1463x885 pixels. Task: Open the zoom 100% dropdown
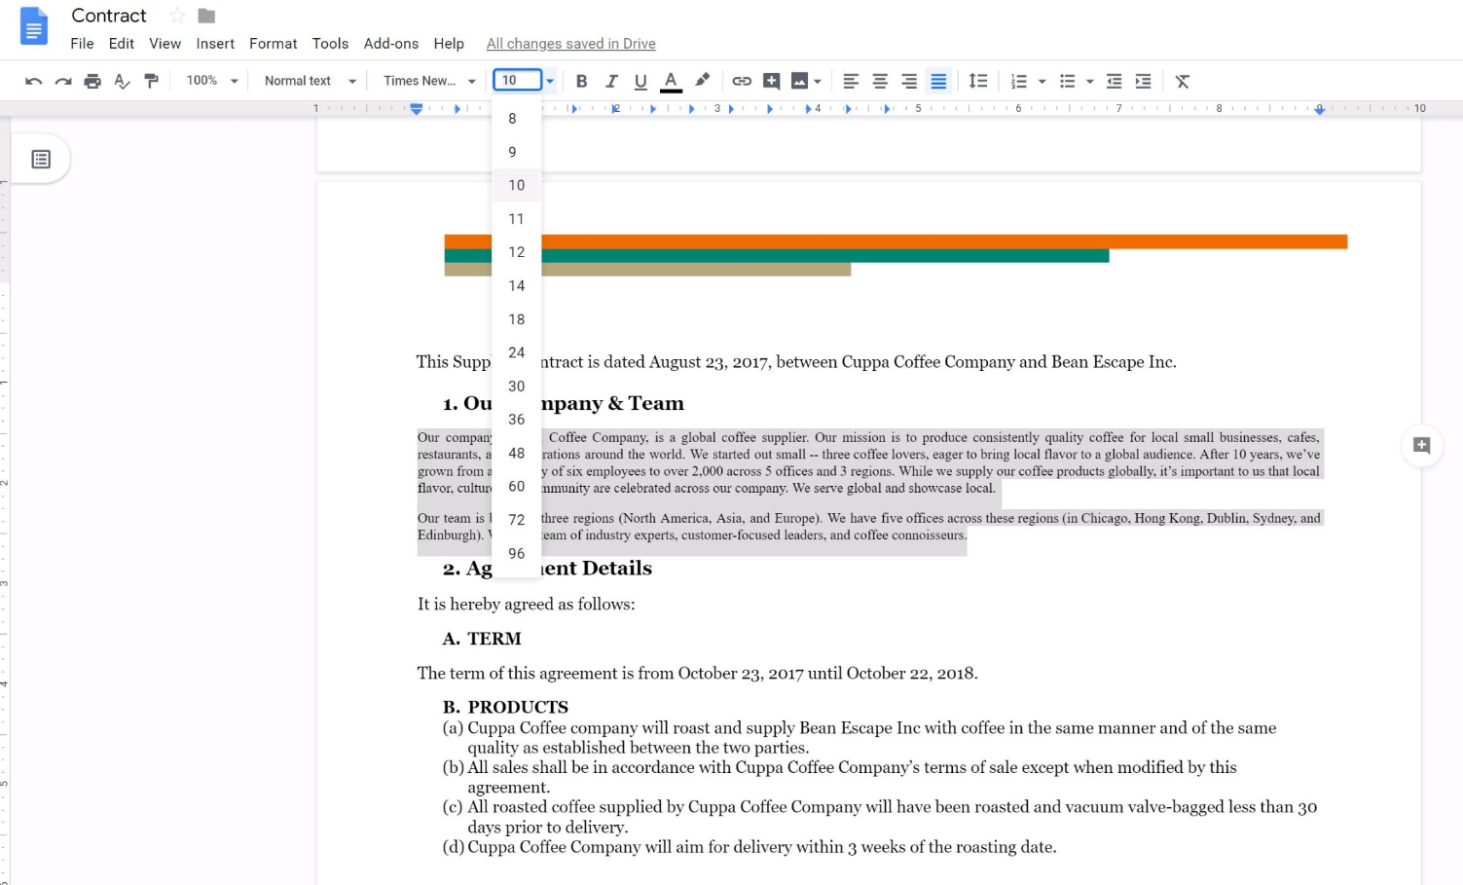tap(212, 80)
